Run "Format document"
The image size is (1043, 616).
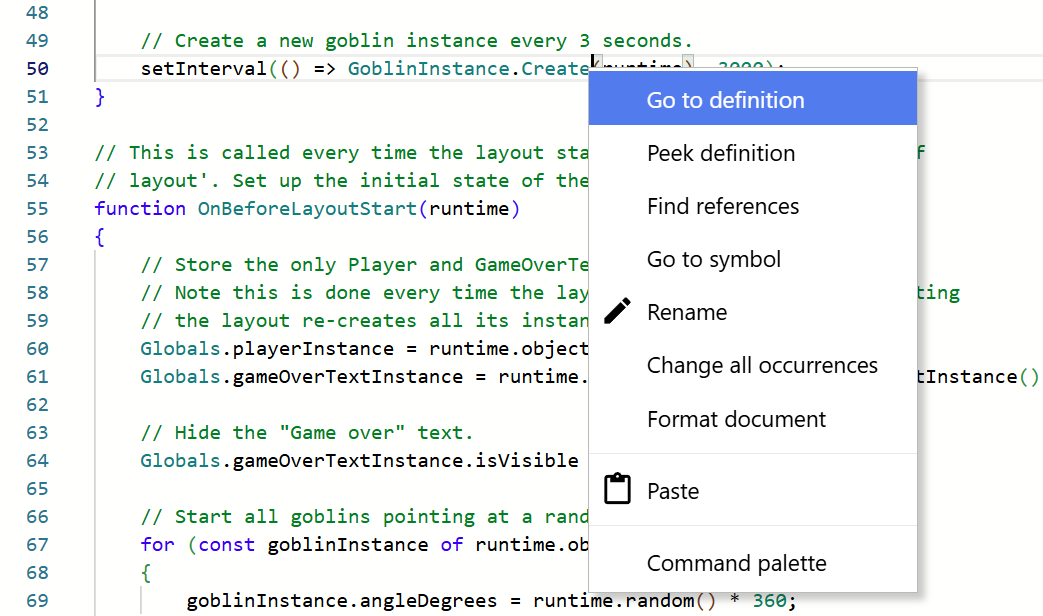pos(736,419)
